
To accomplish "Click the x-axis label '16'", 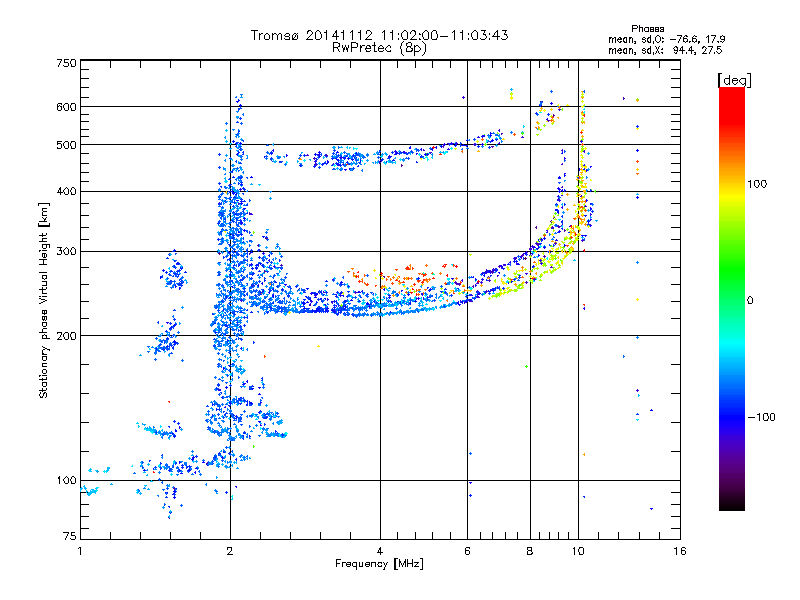I will 680,551.
